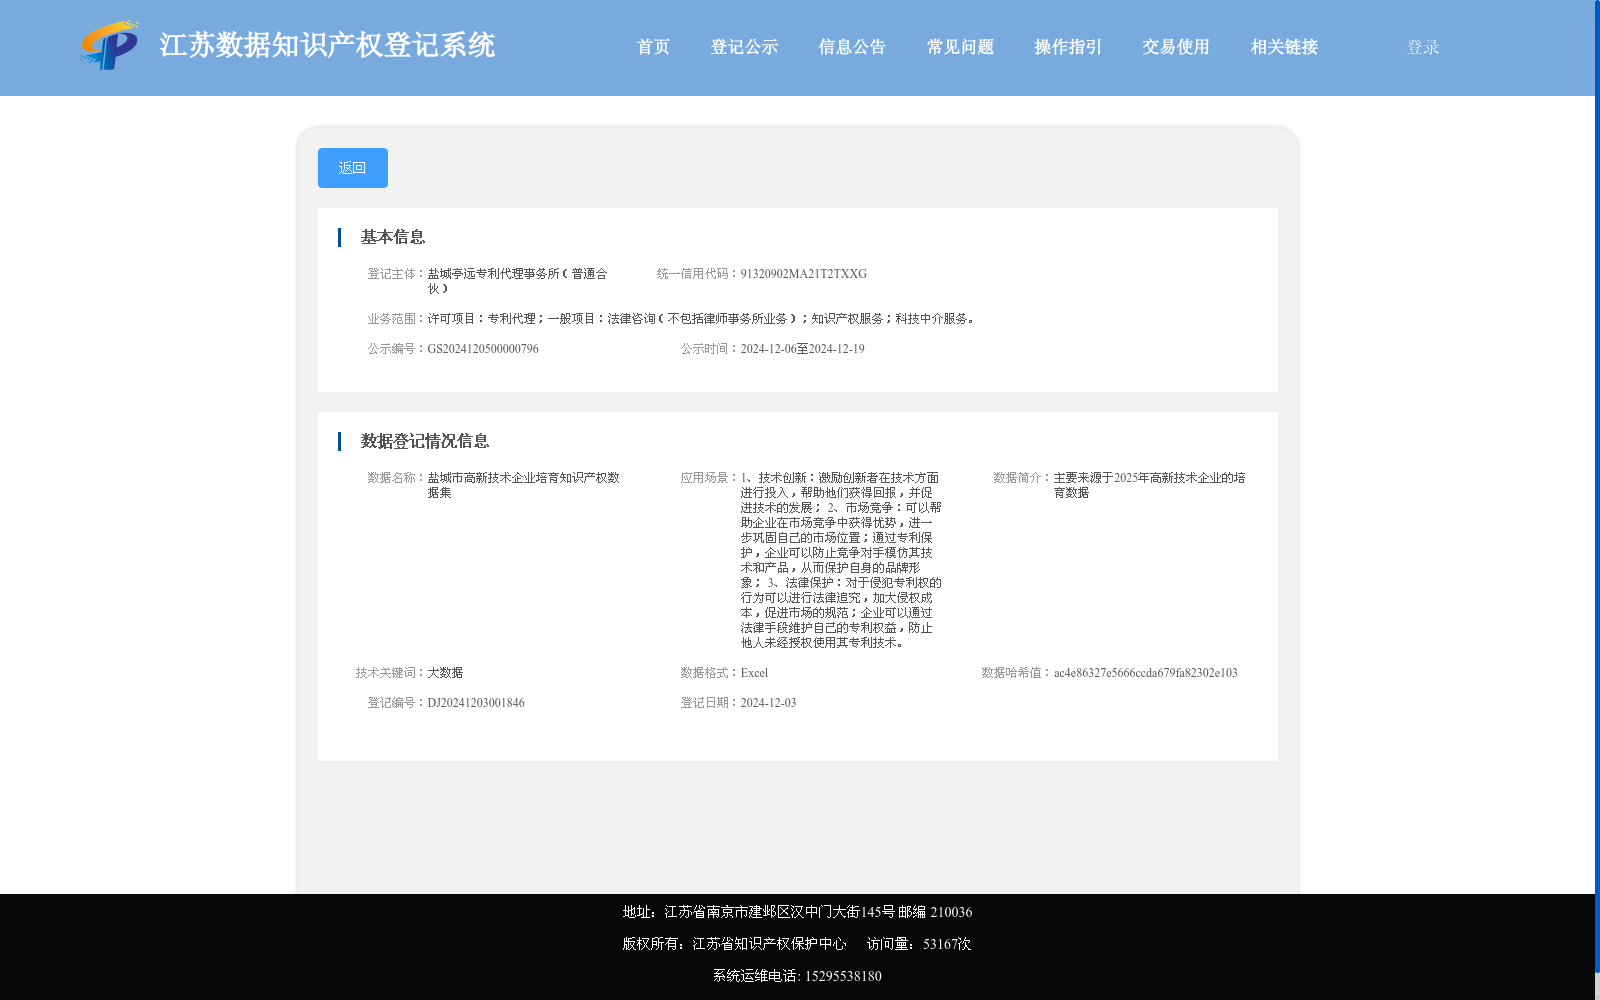The width and height of the screenshot is (1600, 1000).
Task: Click the footer address line 江苏省南京市建邺区
Action: click(797, 912)
